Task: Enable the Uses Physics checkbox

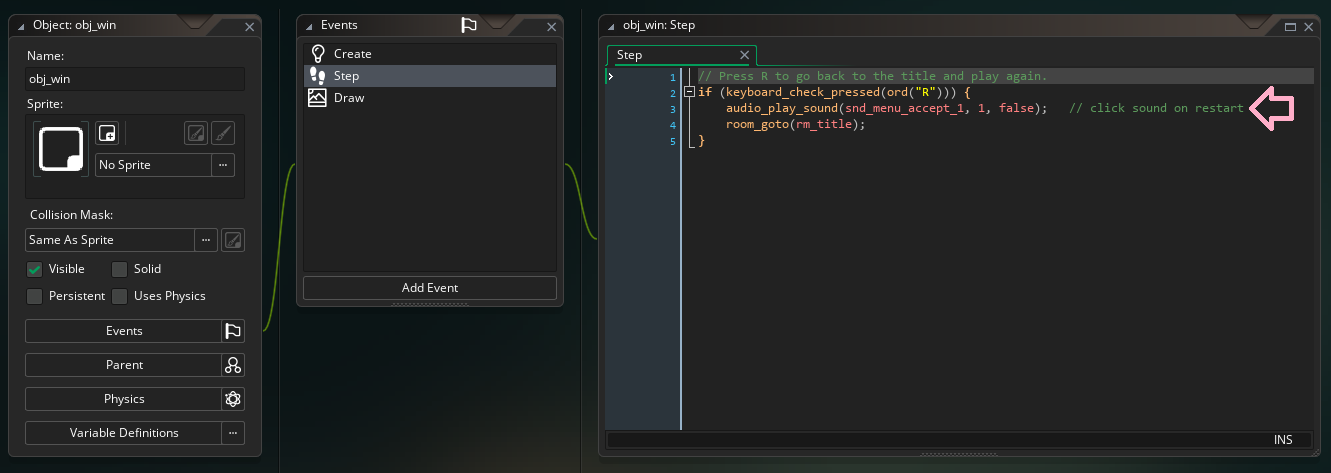Action: click(119, 296)
